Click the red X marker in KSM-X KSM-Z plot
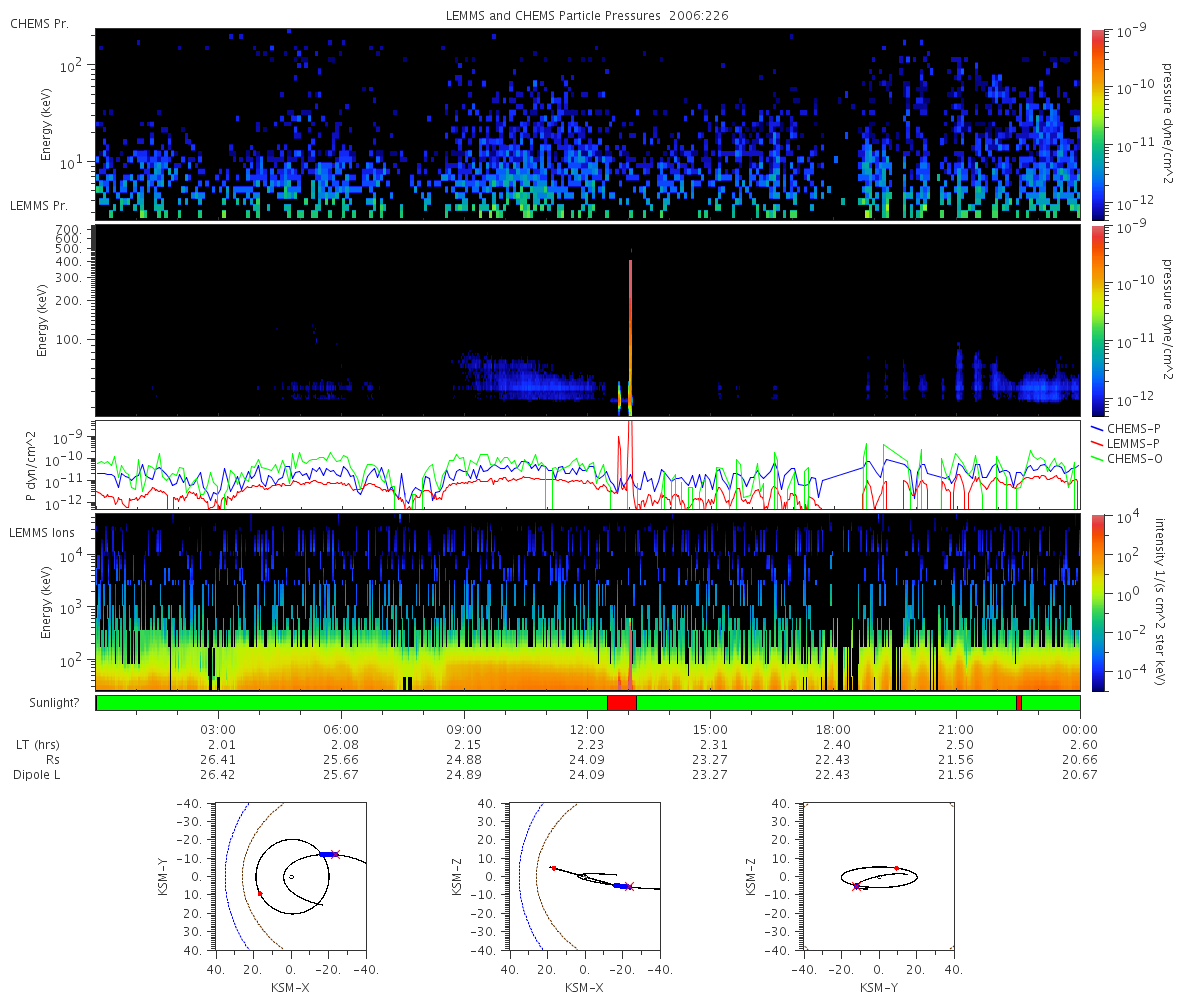The height and width of the screenshot is (1000, 1200). (630, 886)
